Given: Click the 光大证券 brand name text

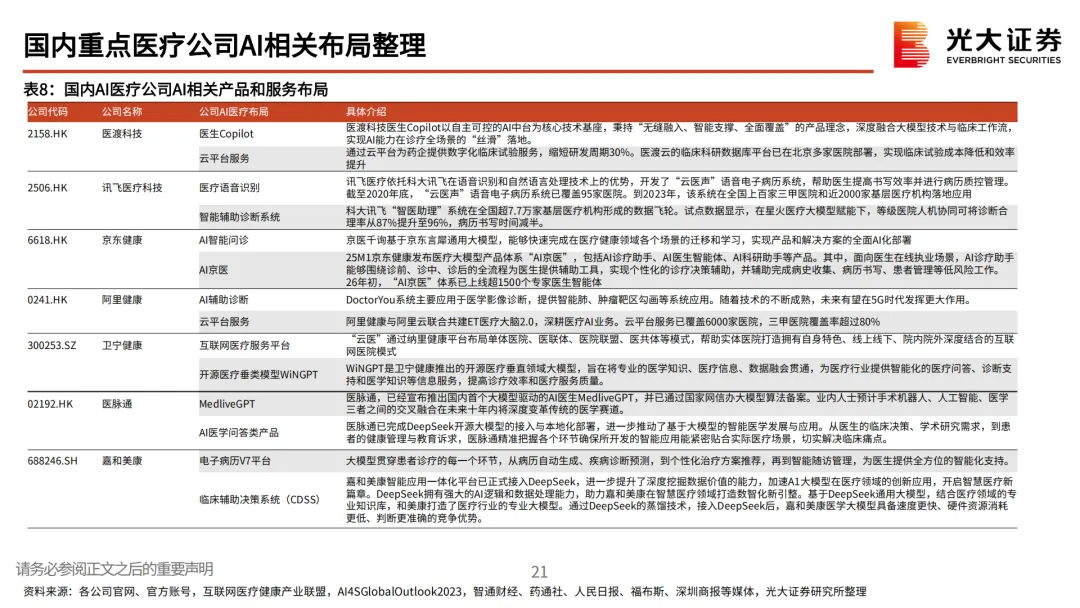Looking at the screenshot, I should tap(1004, 40).
